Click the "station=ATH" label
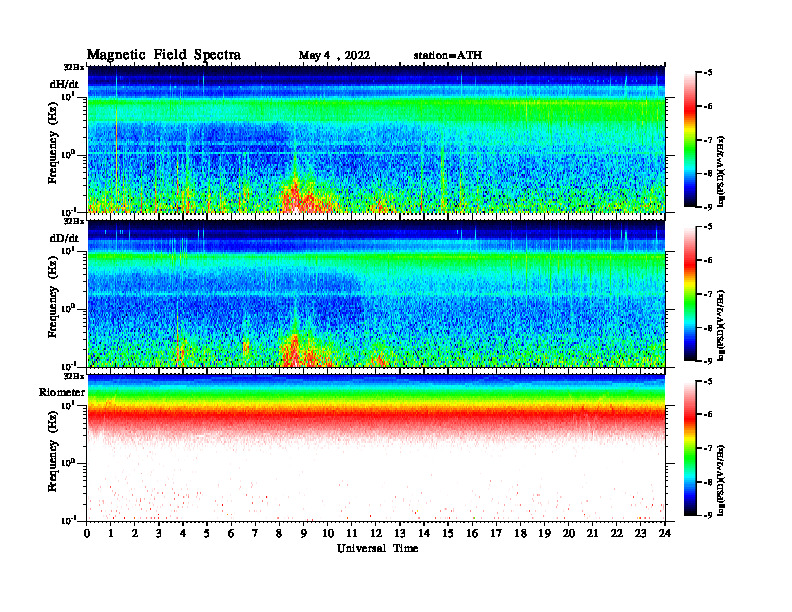The width and height of the screenshot is (792, 612). tap(448, 55)
